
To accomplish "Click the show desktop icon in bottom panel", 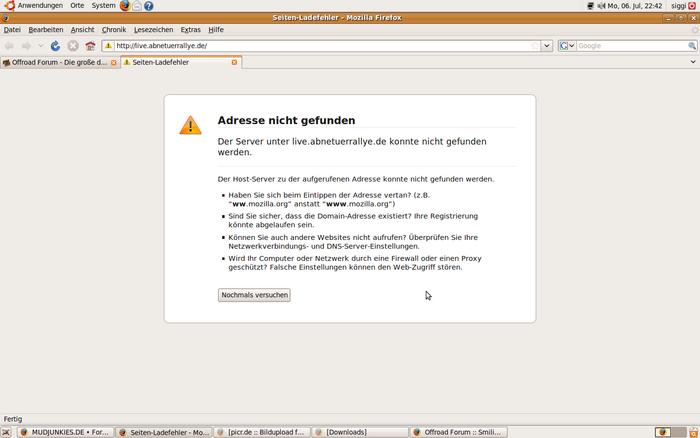I will coord(6,432).
